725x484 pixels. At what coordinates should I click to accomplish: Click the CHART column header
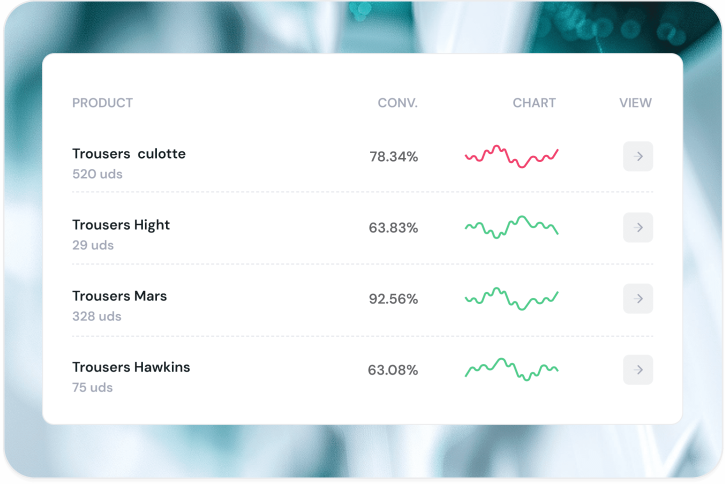tap(534, 103)
